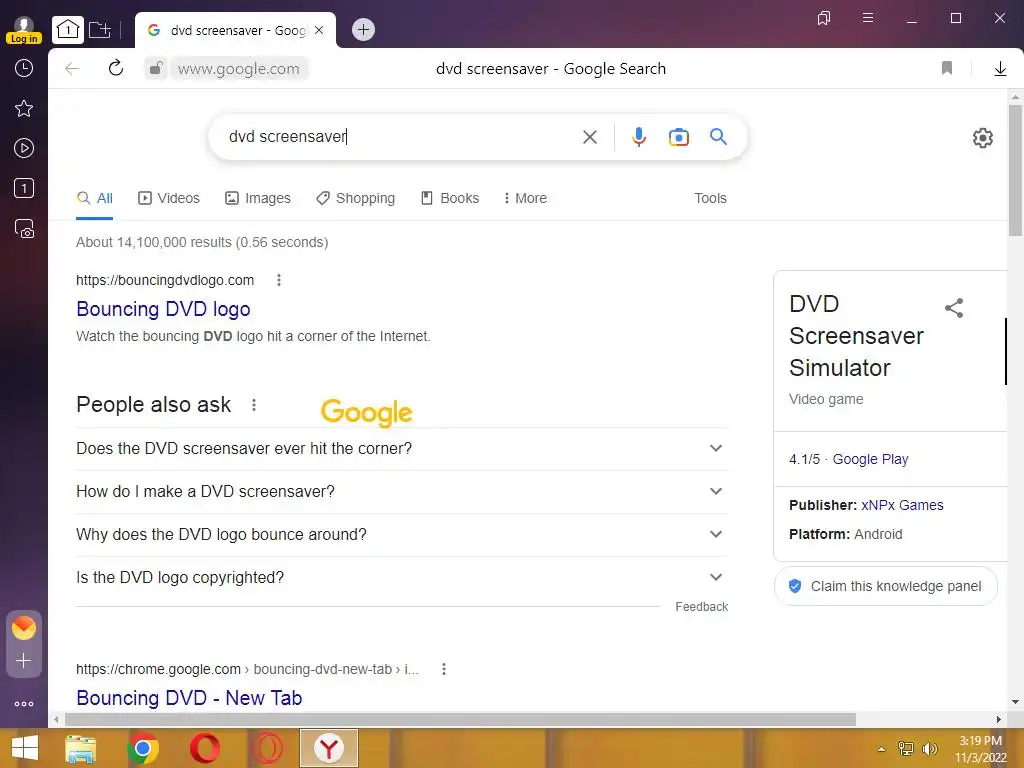Search by image with camera icon
This screenshot has width=1024, height=768.
click(679, 136)
